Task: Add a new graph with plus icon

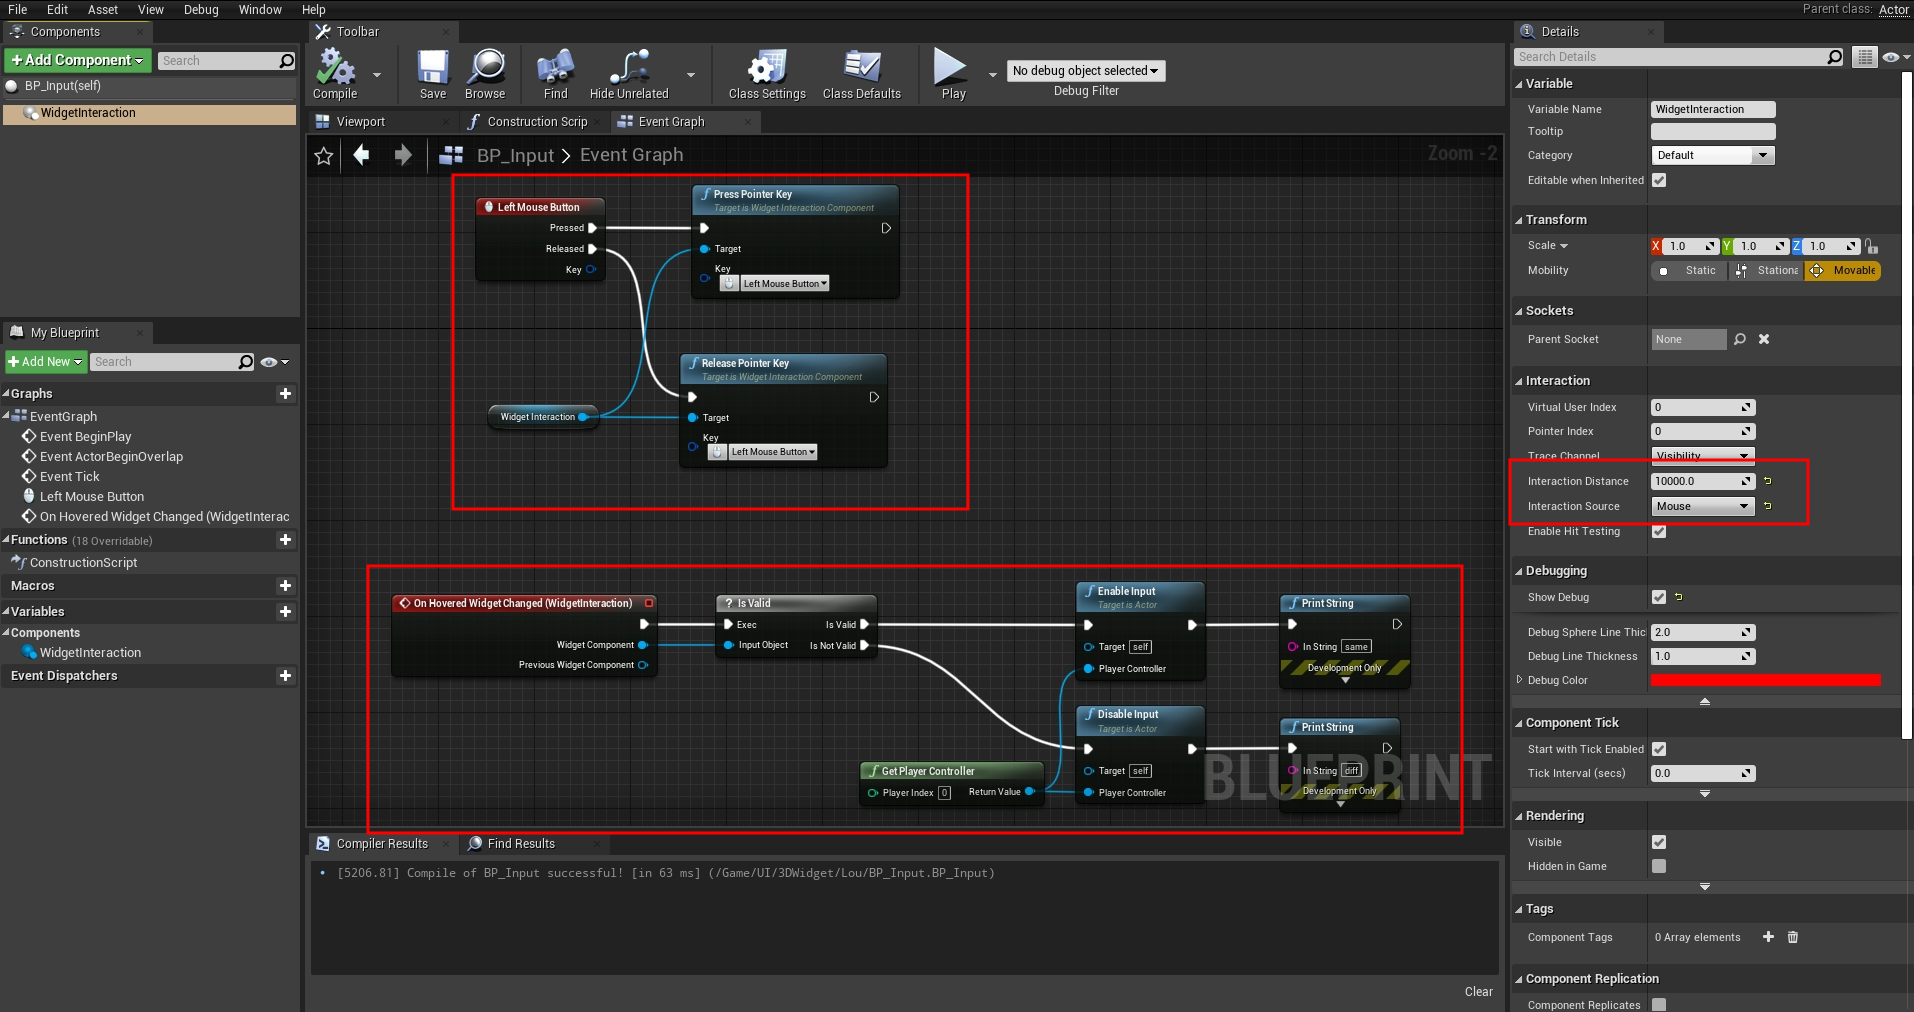Action: [286, 394]
